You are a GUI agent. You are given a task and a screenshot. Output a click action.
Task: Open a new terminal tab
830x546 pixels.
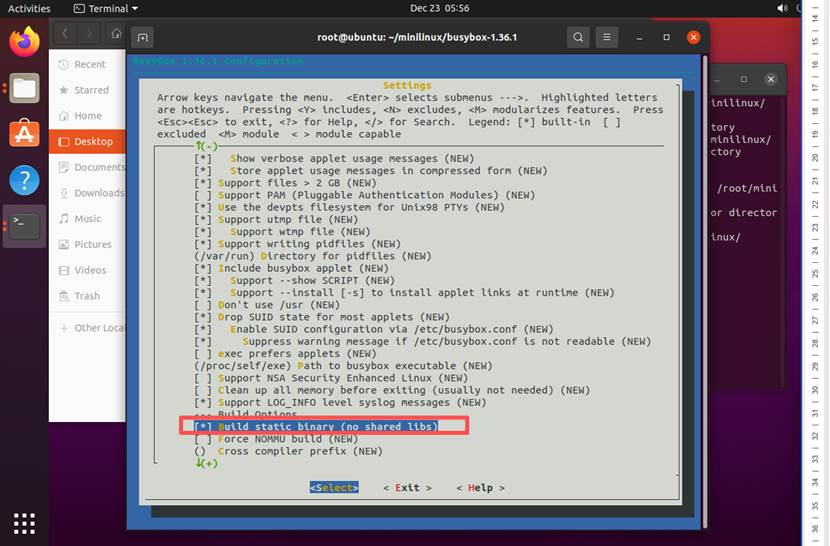click(142, 37)
